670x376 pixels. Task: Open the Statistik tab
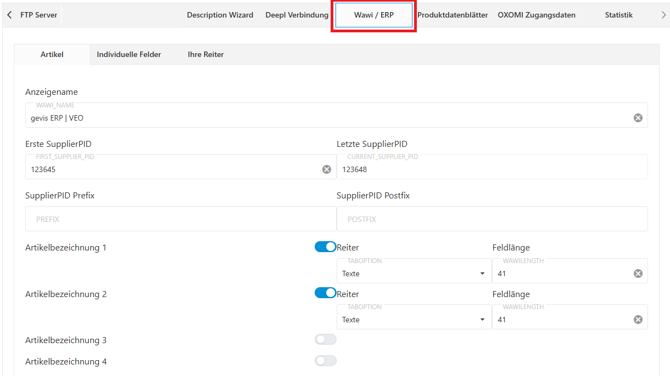(619, 15)
